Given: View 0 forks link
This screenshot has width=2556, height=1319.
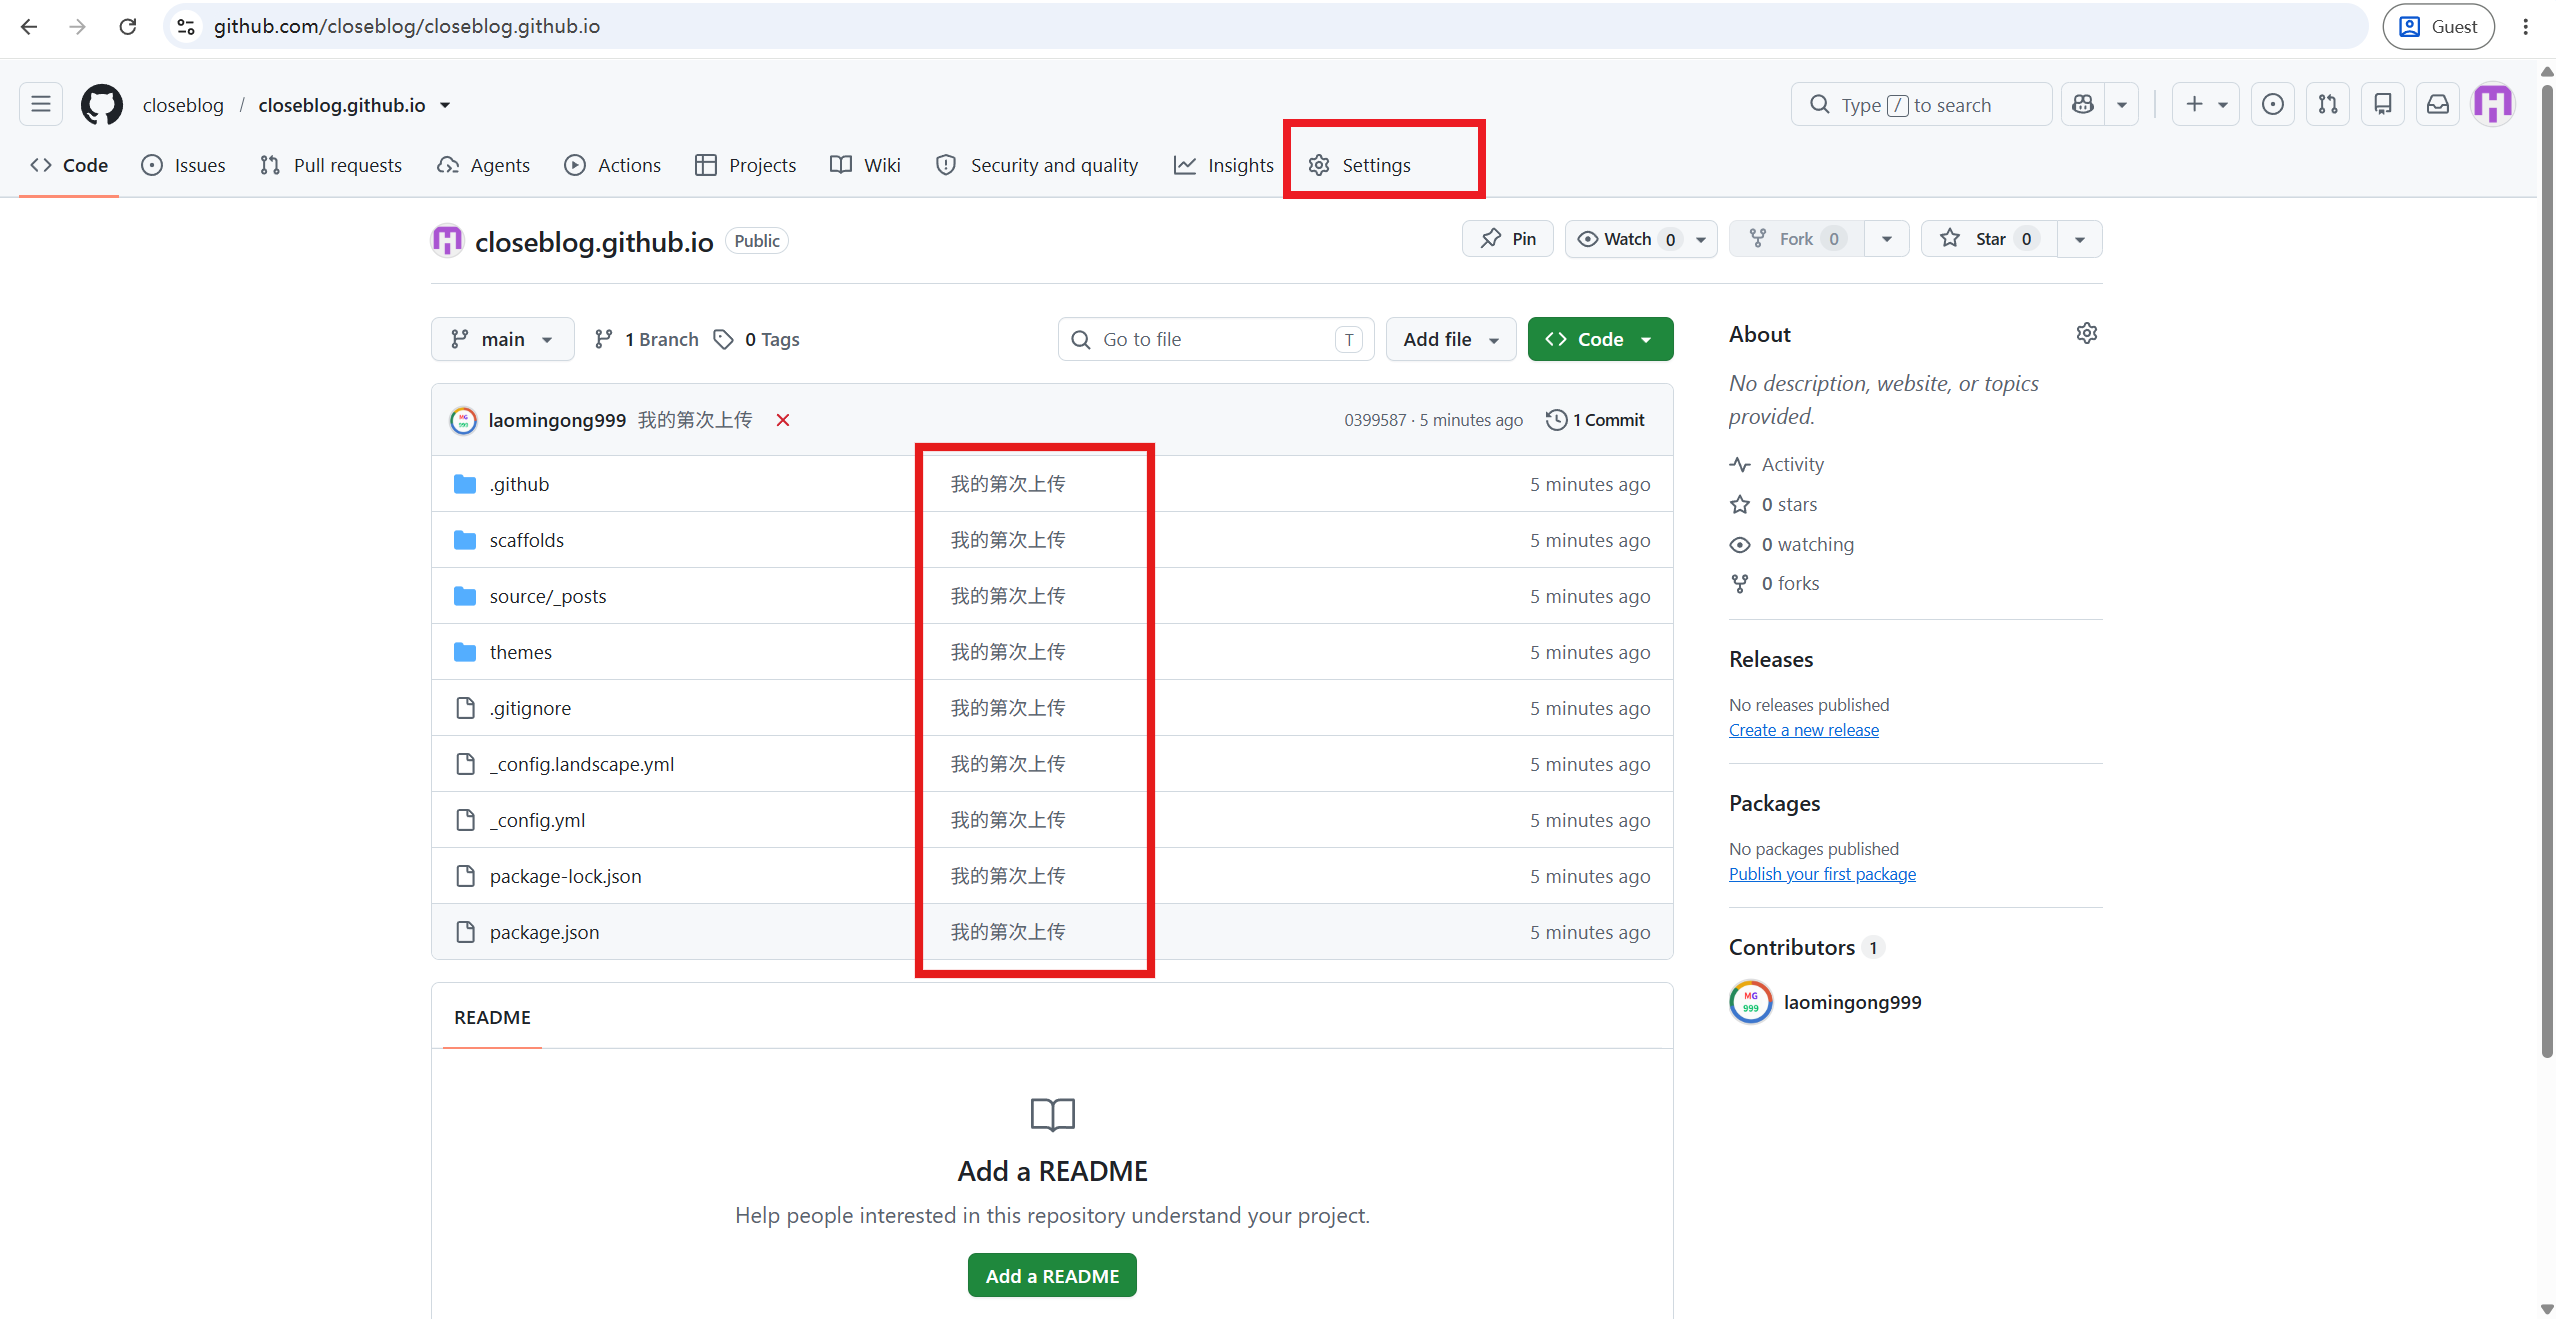Looking at the screenshot, I should 1775,583.
